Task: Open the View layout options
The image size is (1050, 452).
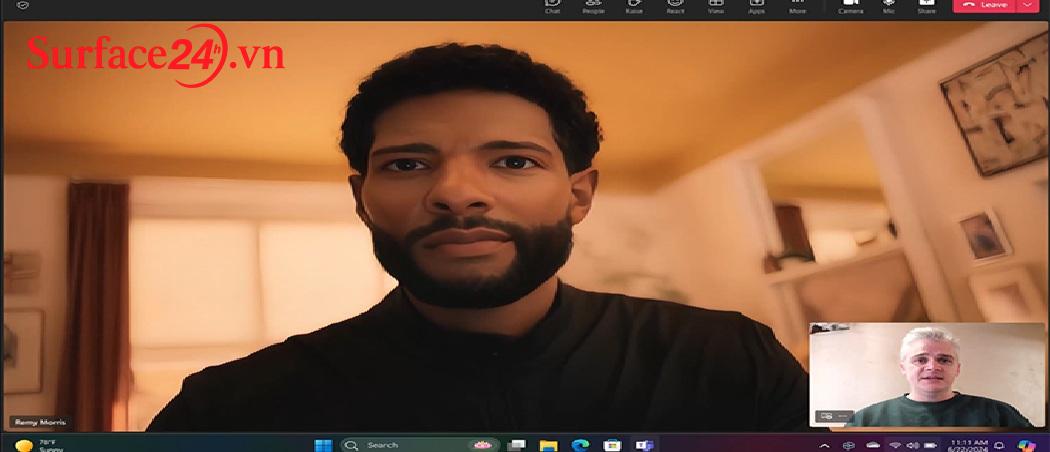Action: [716, 6]
